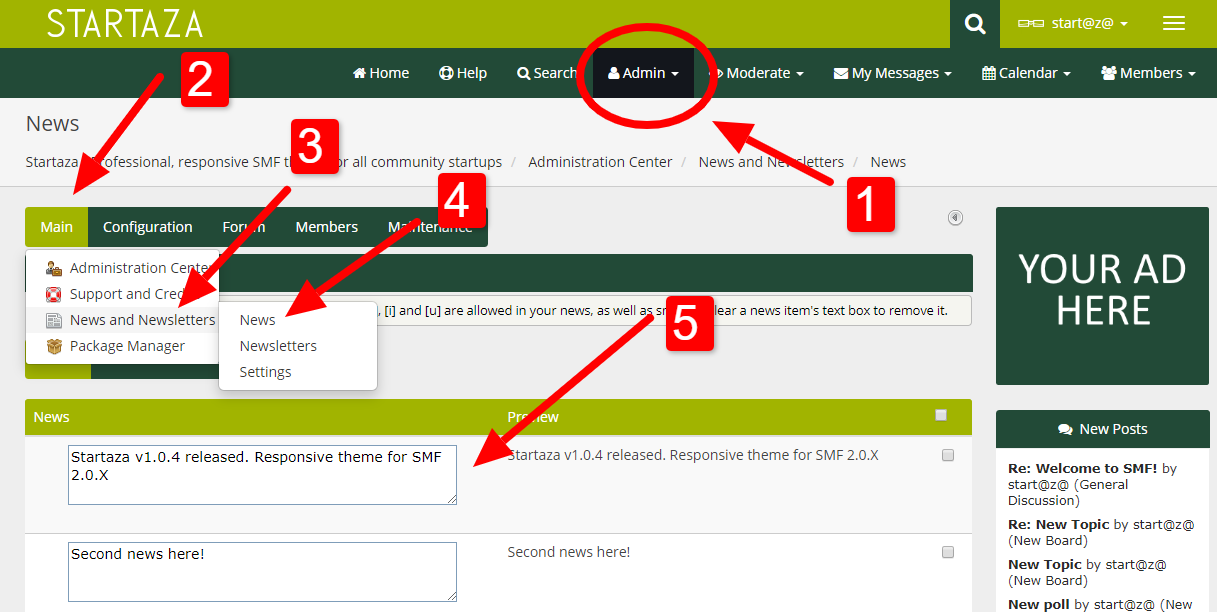Expand the My Messages dropdown
Screen dimensions: 1217x612
click(893, 73)
